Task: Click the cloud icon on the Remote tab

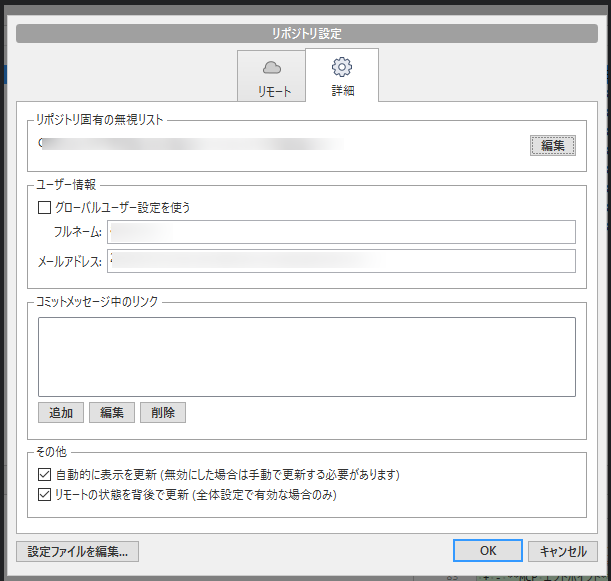Action: tap(271, 68)
